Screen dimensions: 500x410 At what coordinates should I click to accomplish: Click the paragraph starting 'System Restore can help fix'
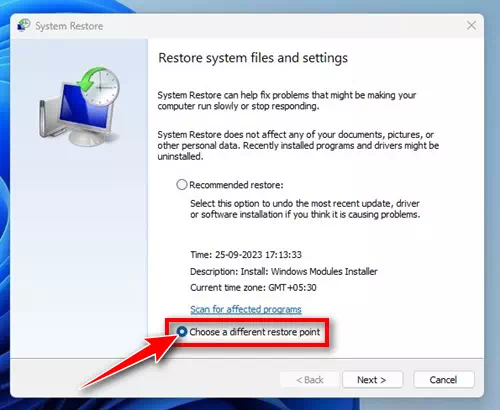[287, 101]
